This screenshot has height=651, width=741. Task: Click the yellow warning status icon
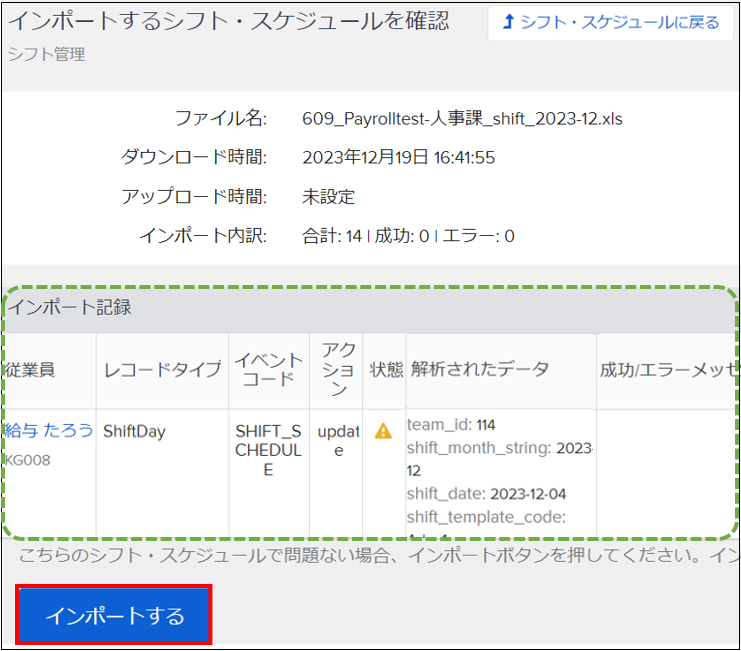pyautogui.click(x=383, y=431)
